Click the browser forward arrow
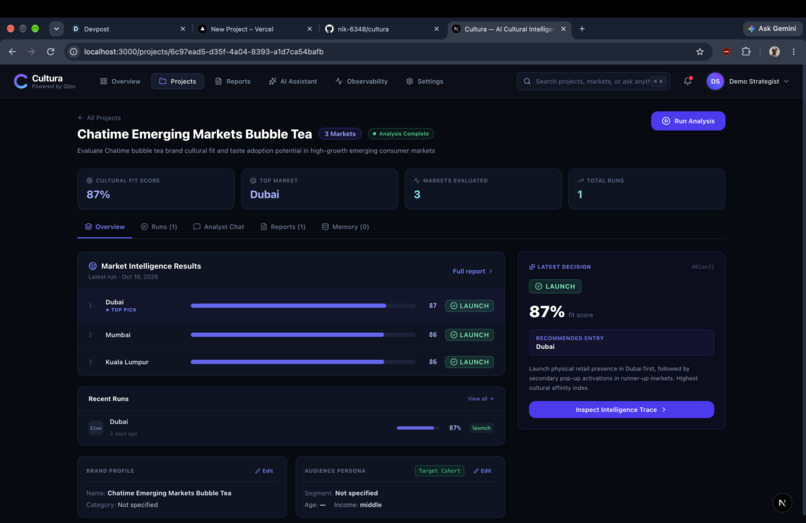Viewport: 806px width, 523px height. tap(31, 51)
